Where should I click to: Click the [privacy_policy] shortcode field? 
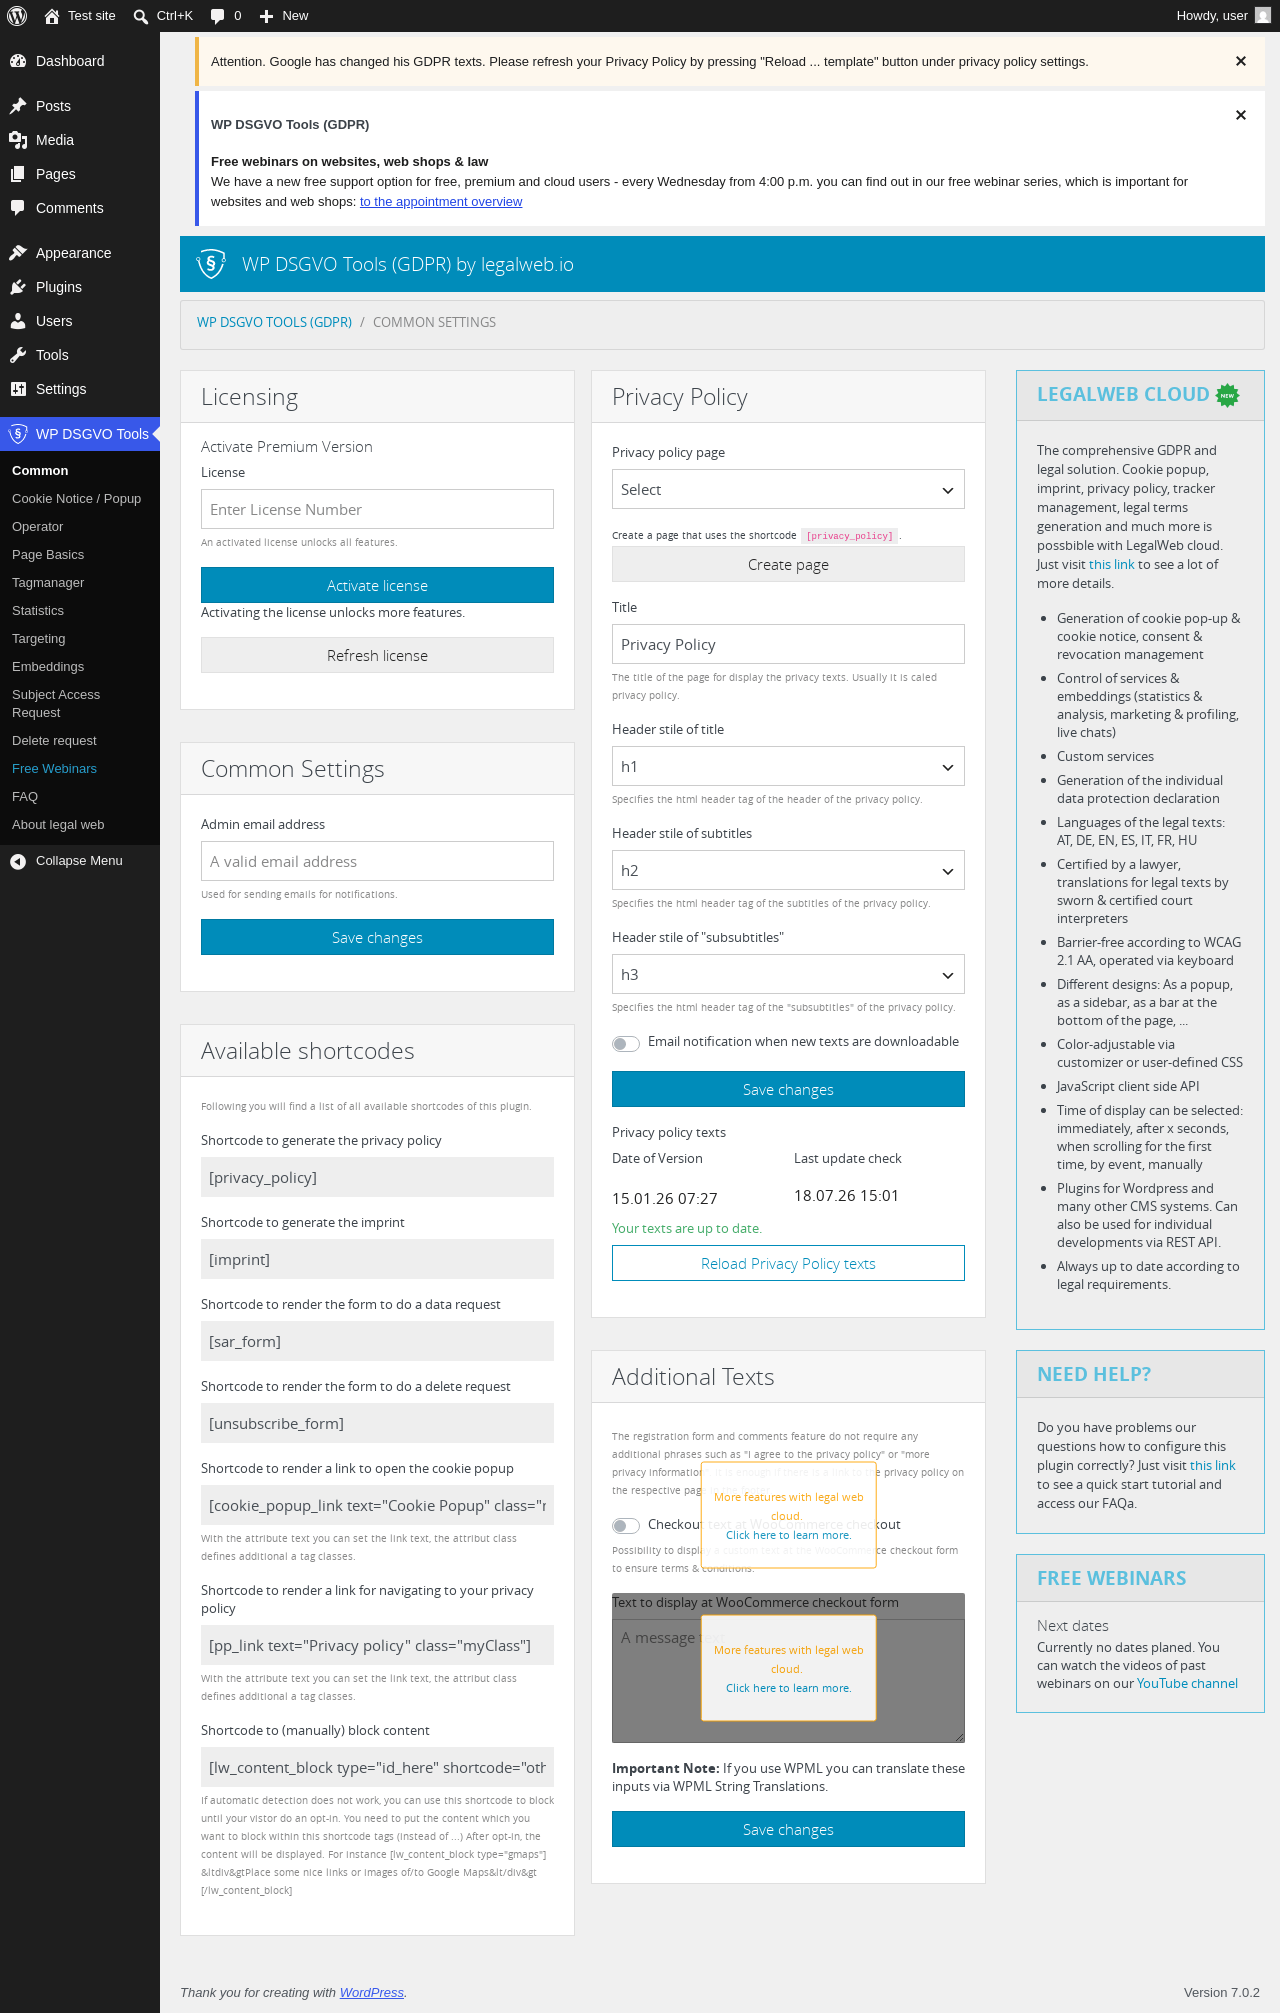[x=377, y=1177]
